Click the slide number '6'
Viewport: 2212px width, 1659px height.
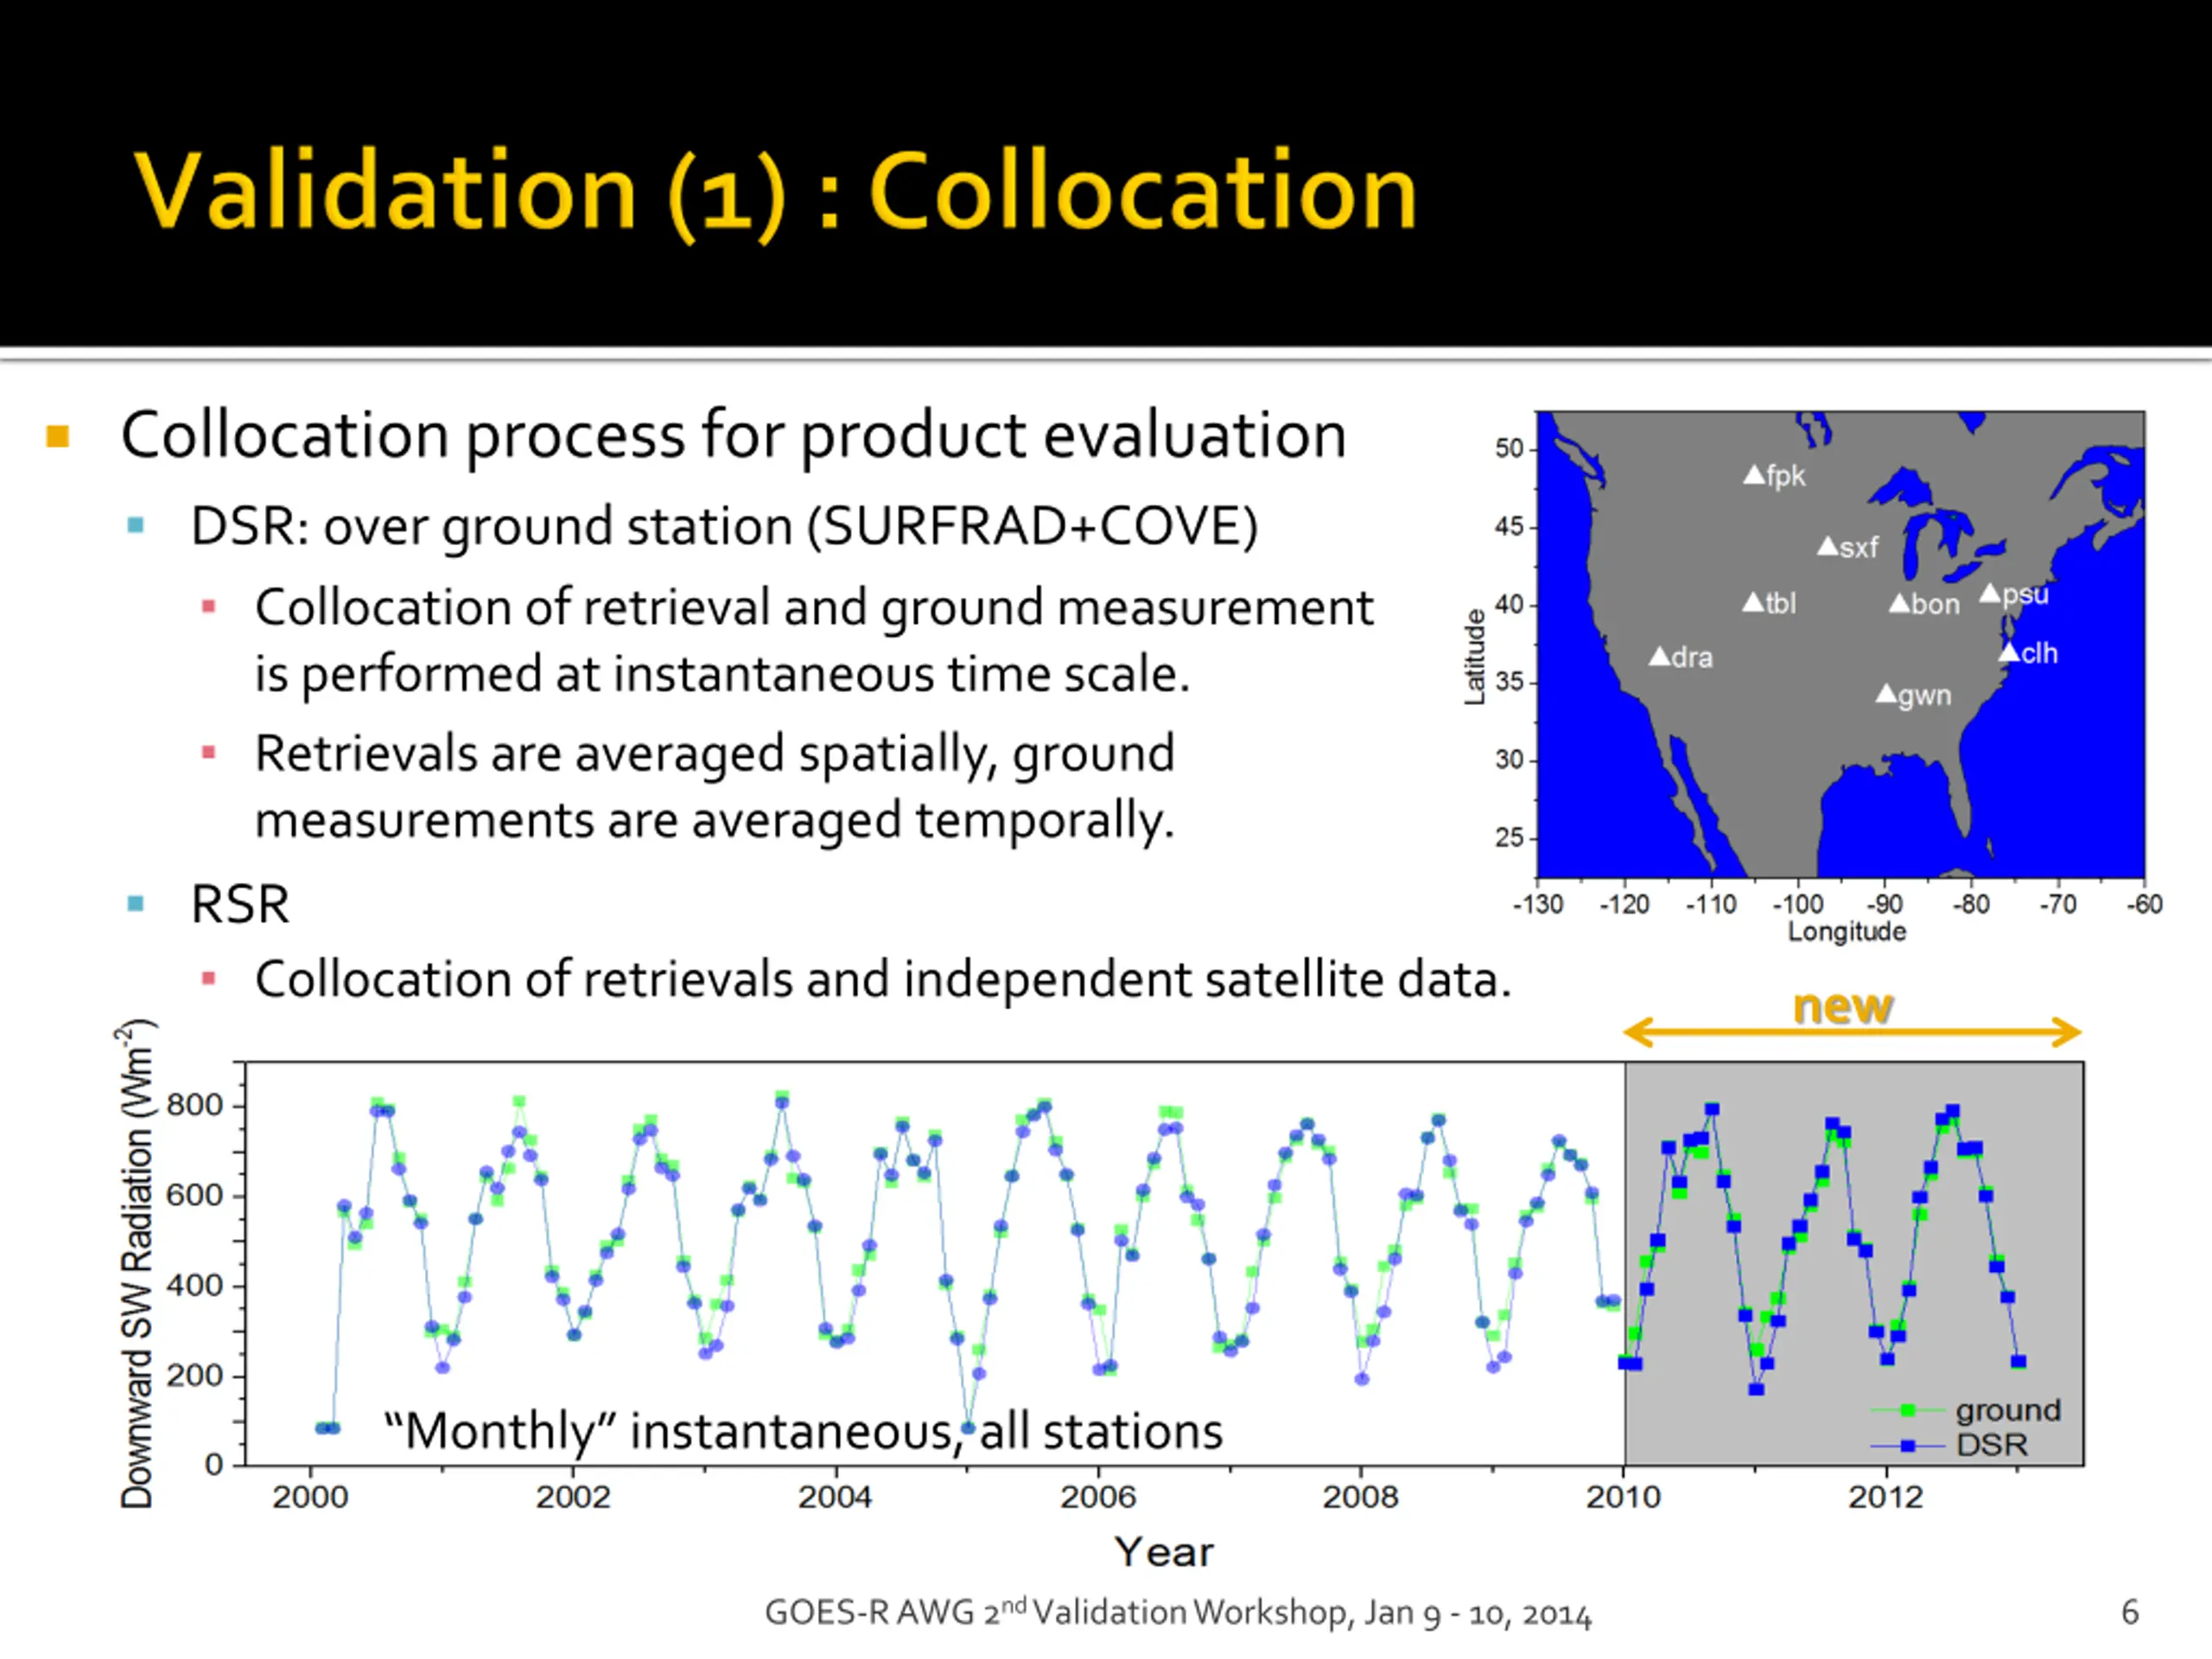tap(2130, 1612)
